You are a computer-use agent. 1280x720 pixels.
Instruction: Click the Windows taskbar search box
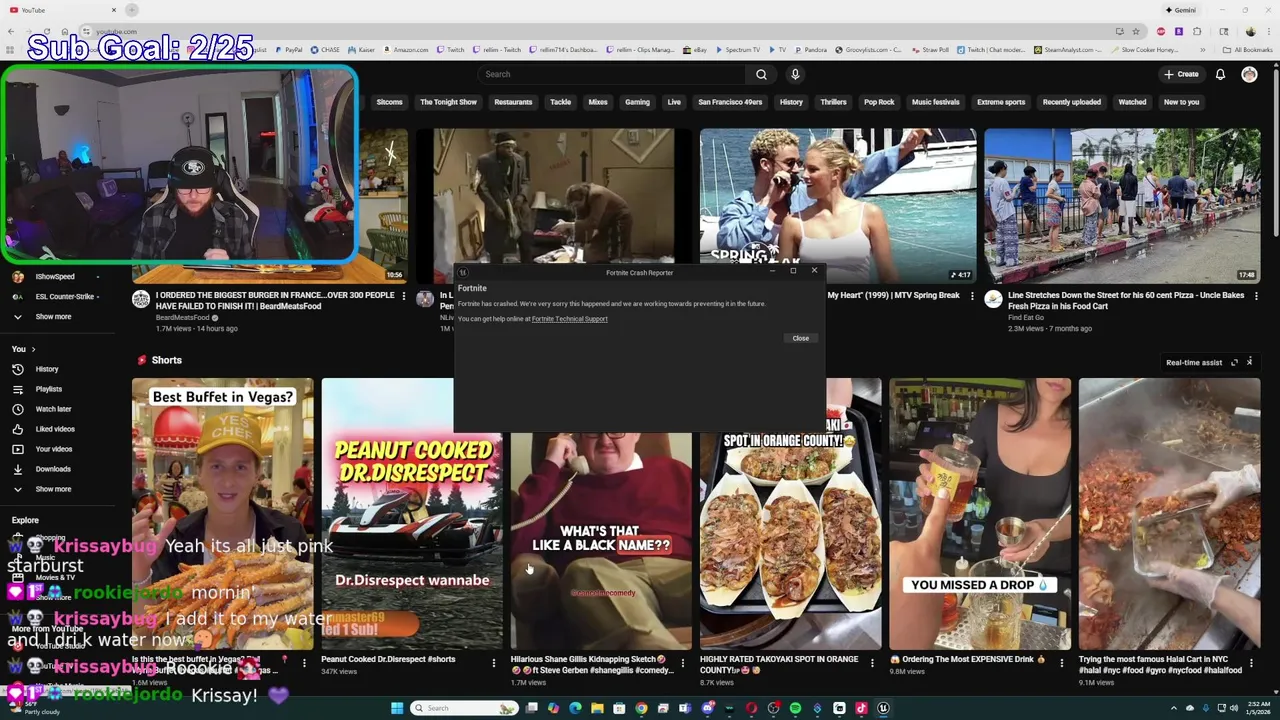(x=465, y=708)
